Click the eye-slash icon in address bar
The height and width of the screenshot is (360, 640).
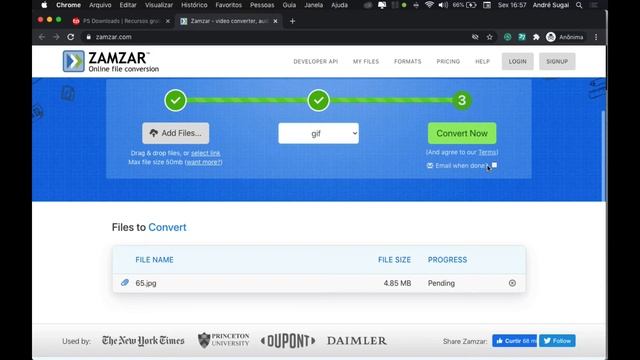475,37
